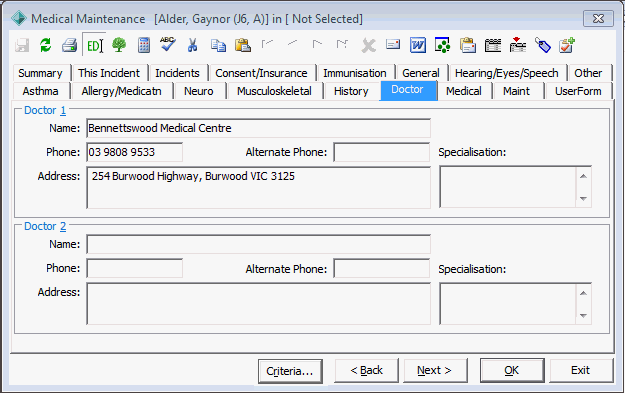Click Doctor 2 Alternate Phone field

(x=381, y=268)
